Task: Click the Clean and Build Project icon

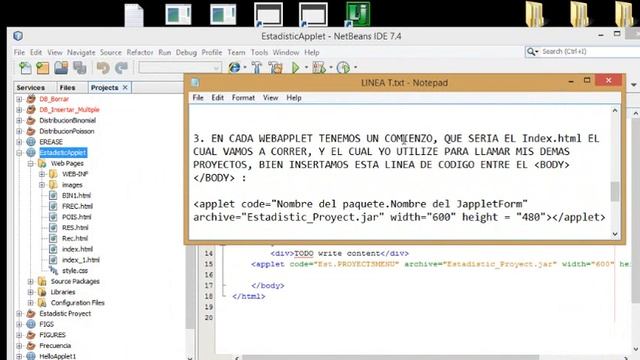Action: click(x=276, y=67)
